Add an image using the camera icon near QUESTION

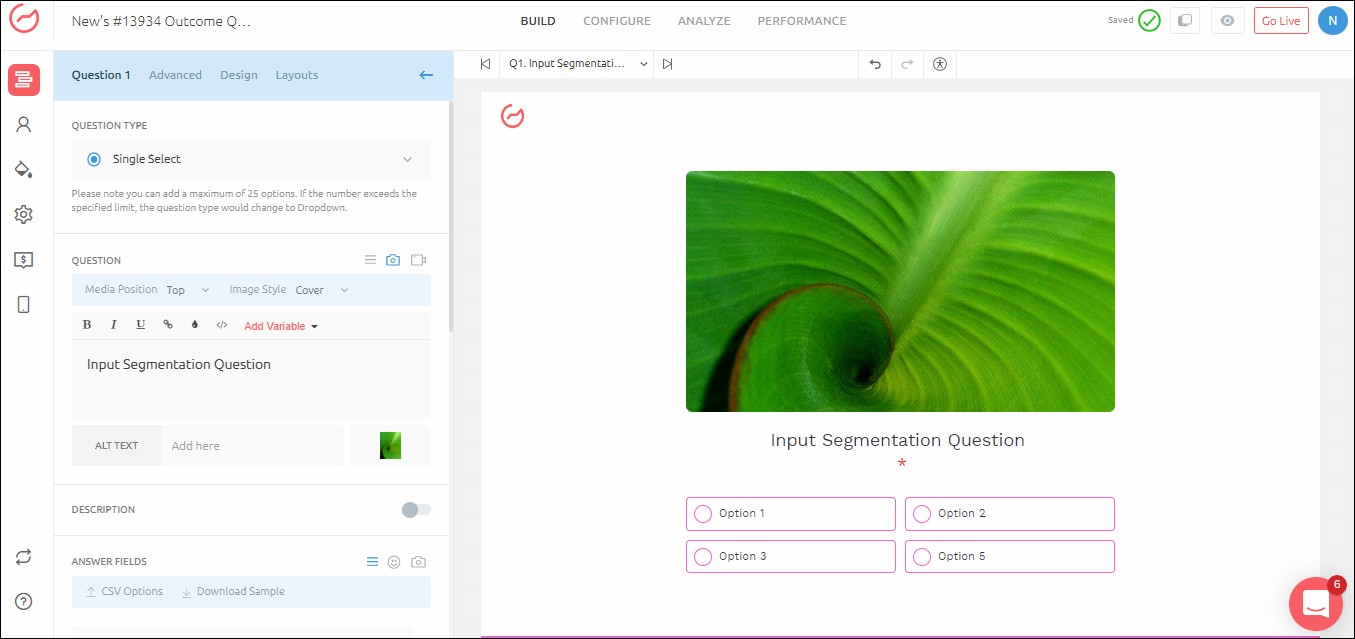(393, 259)
